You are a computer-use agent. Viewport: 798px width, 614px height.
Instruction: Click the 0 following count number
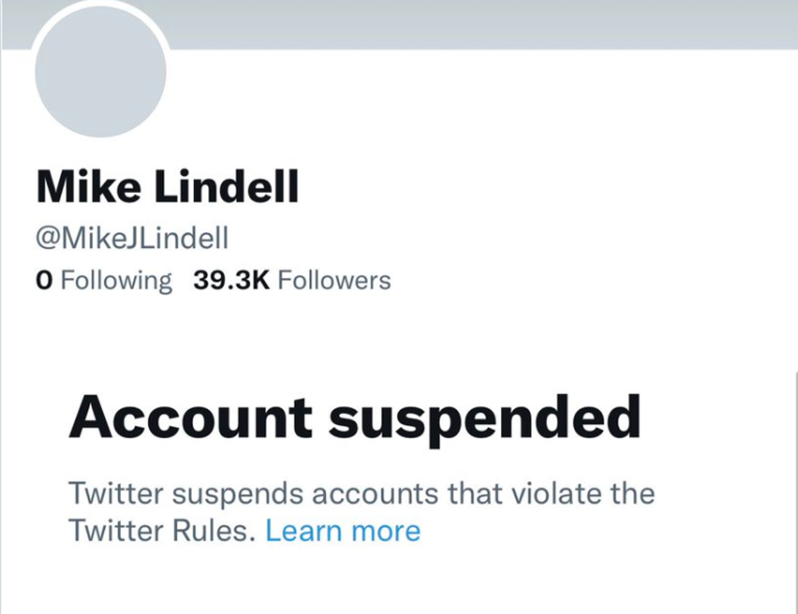43,281
